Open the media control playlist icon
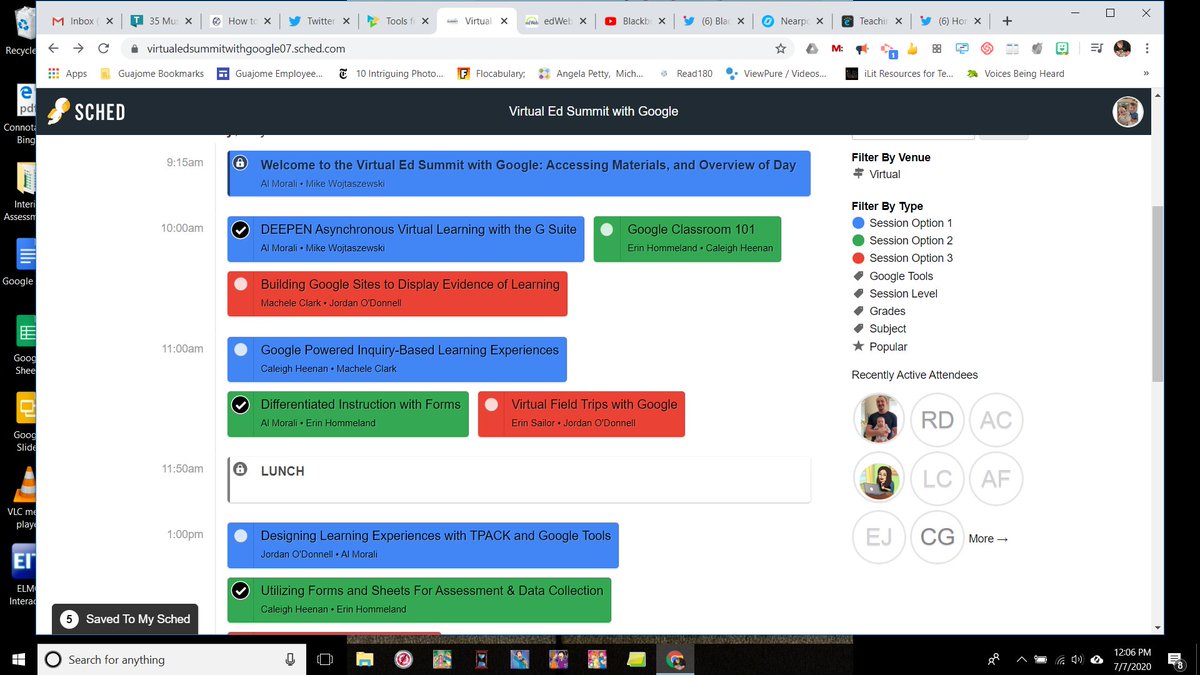 (1096, 48)
